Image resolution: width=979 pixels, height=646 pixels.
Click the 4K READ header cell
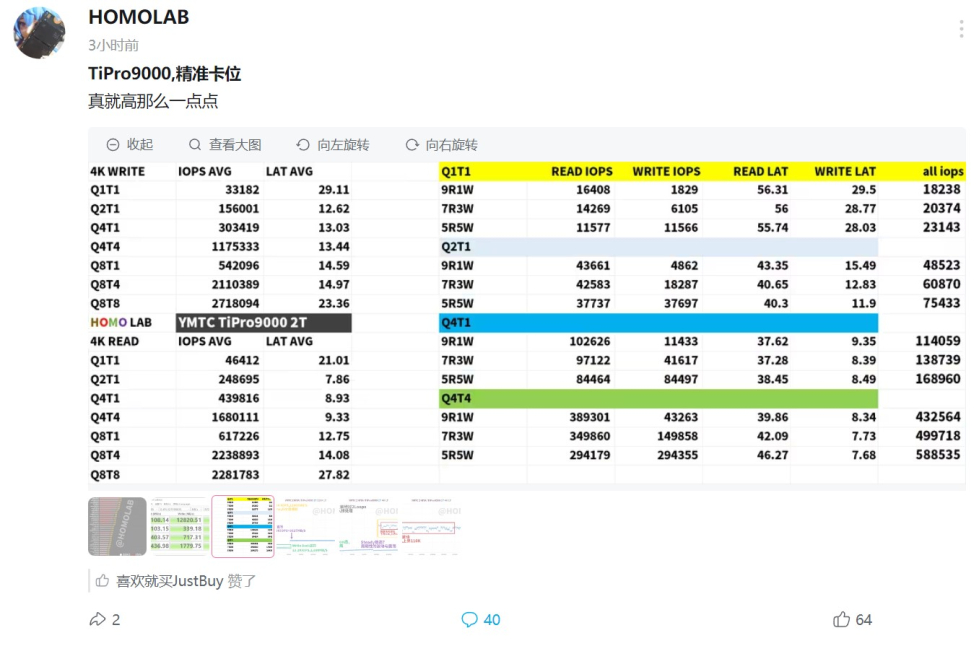click(115, 341)
